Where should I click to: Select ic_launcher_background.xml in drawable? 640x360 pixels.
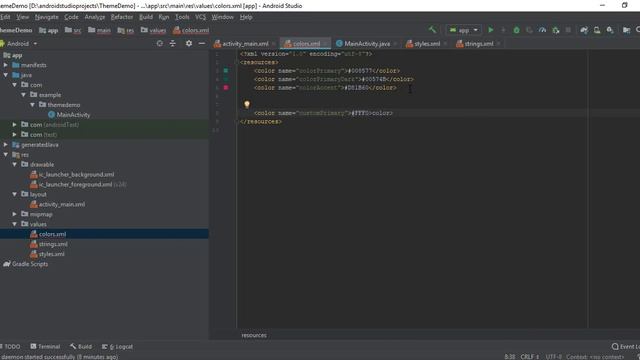coord(72,174)
